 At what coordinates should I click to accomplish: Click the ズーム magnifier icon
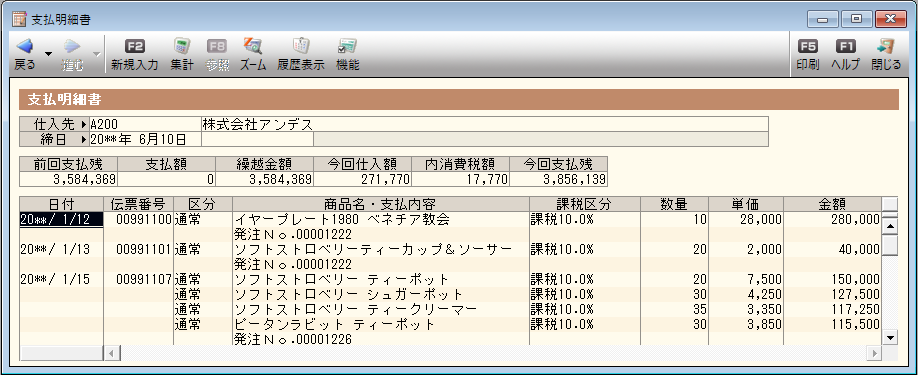[x=252, y=46]
